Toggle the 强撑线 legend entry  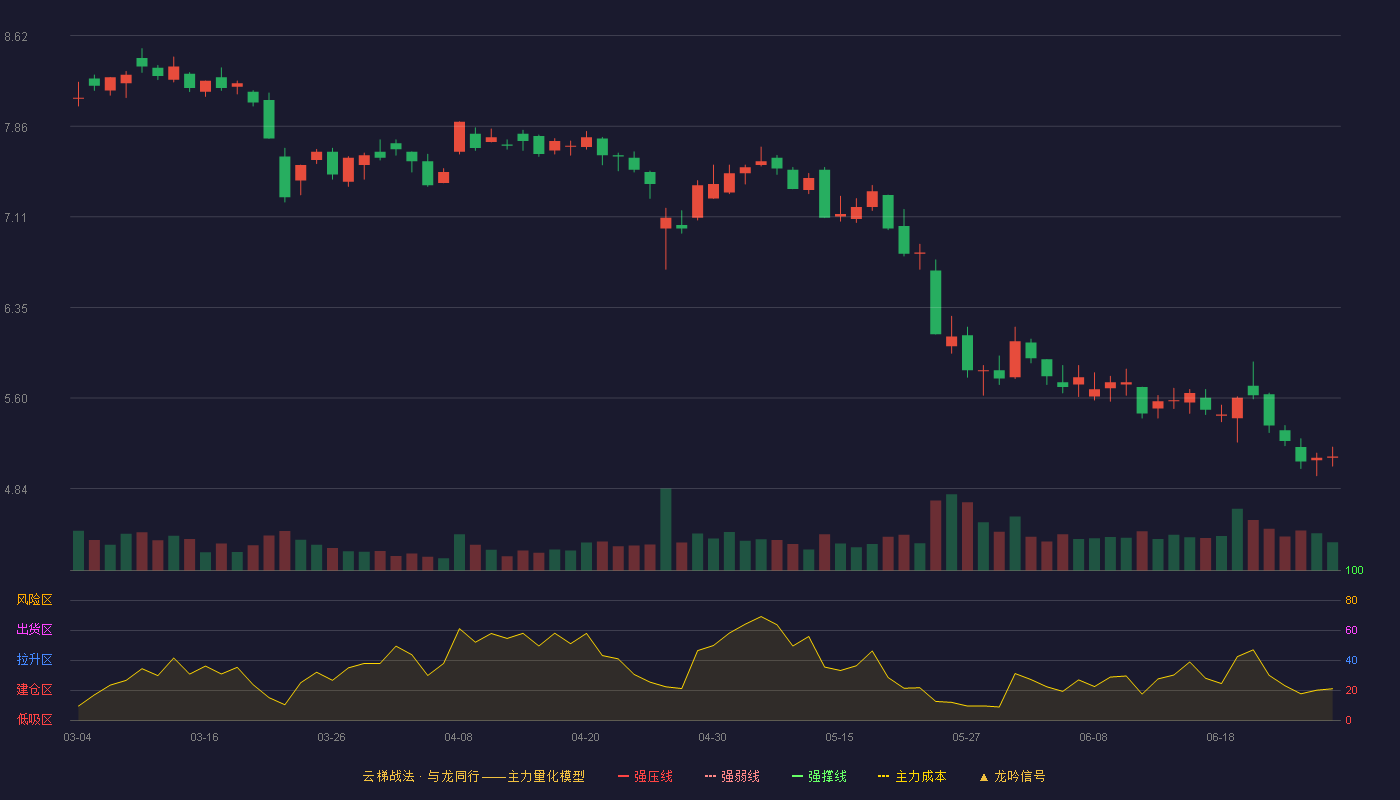pos(819,776)
